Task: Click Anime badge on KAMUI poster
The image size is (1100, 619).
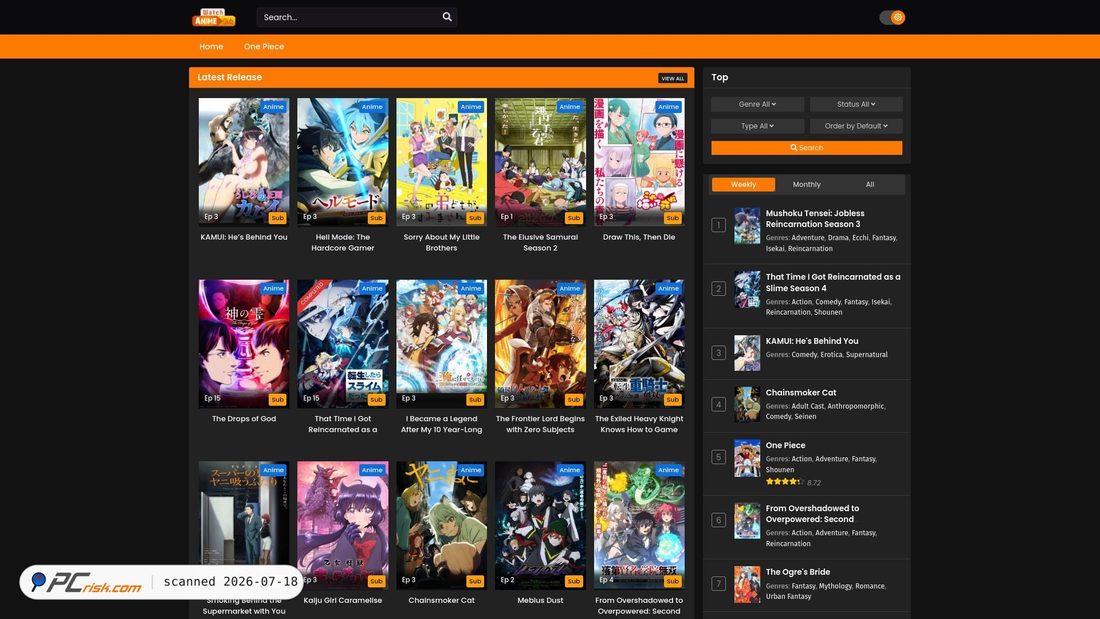Action: [274, 107]
